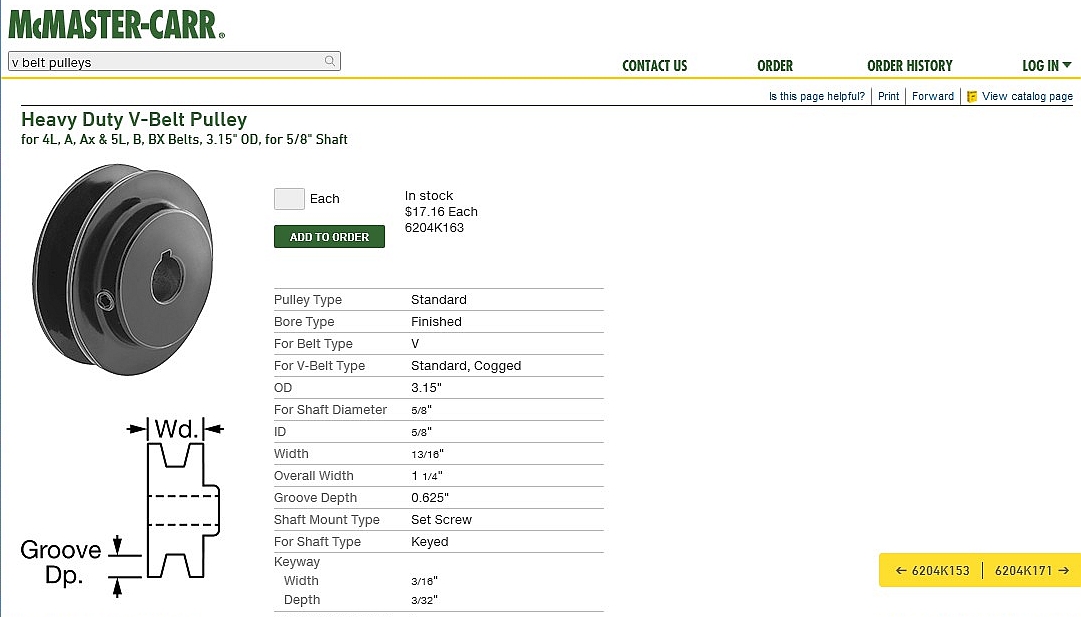
Task: Click the Overall Width value 1 1/4"
Action: [427, 476]
